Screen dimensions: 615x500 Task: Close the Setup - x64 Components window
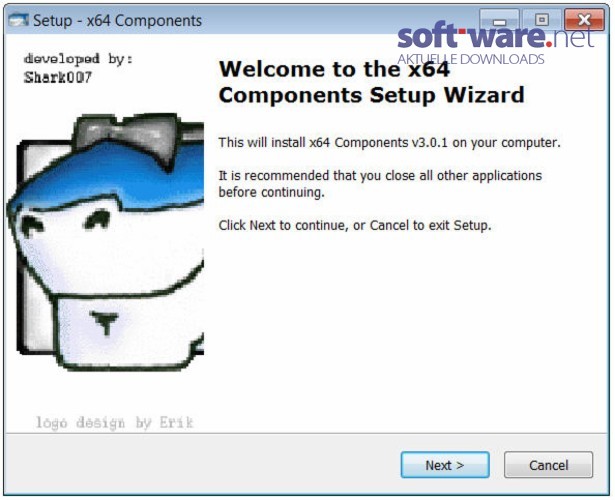584,19
